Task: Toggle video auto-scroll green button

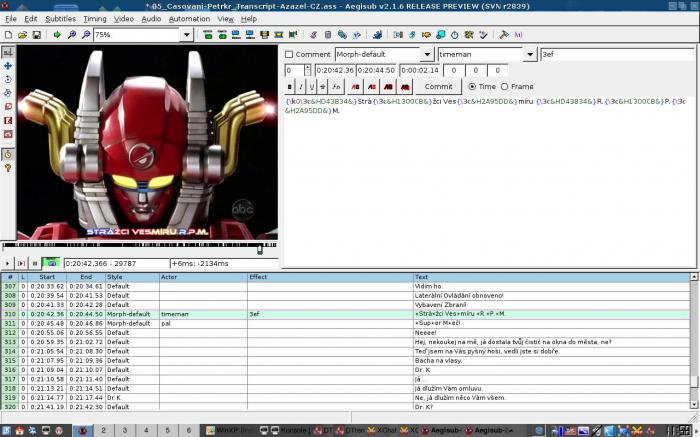Action: [51, 263]
